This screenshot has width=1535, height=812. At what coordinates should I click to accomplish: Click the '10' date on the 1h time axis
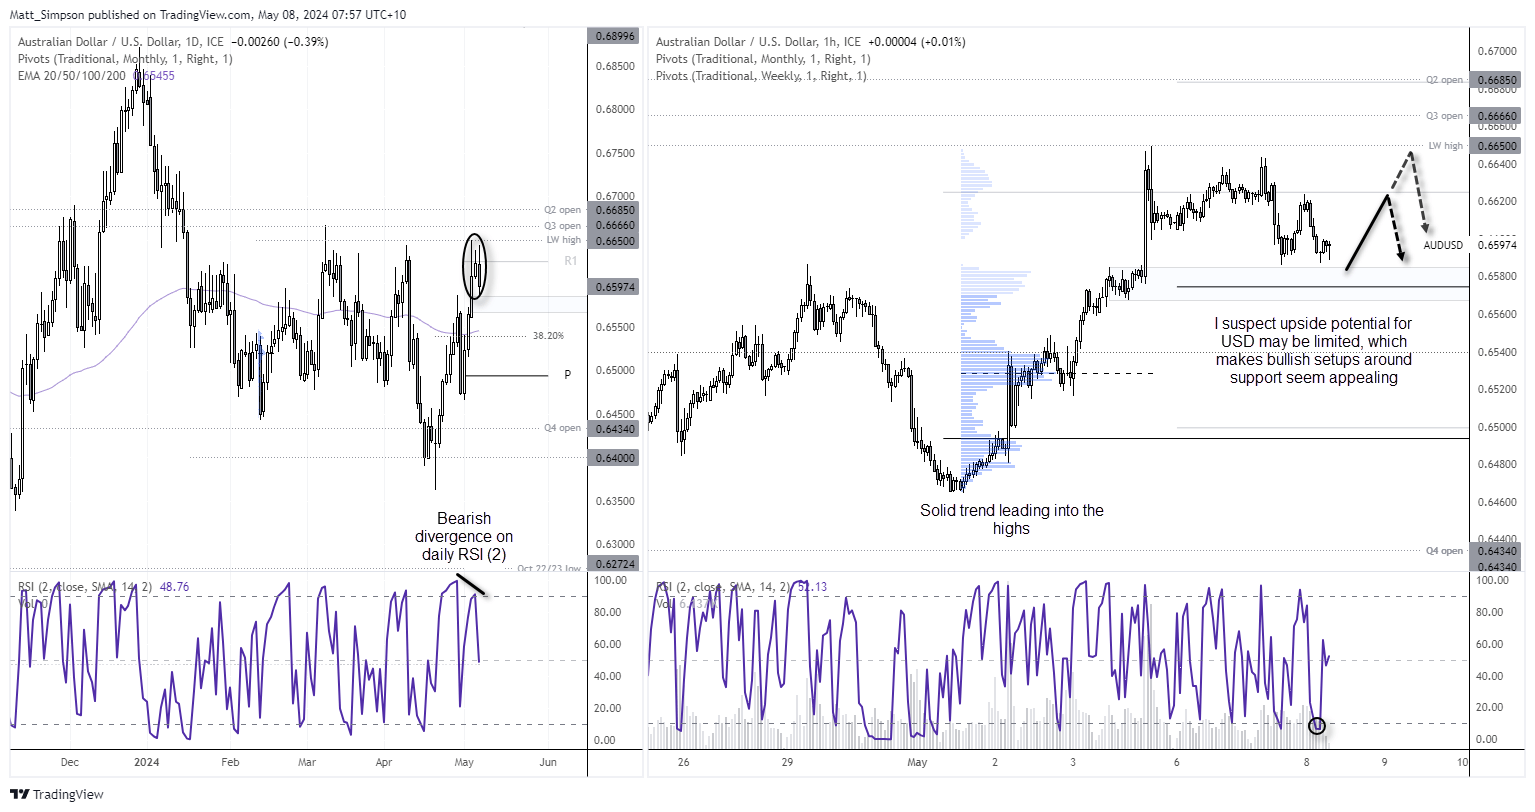pyautogui.click(x=1462, y=762)
